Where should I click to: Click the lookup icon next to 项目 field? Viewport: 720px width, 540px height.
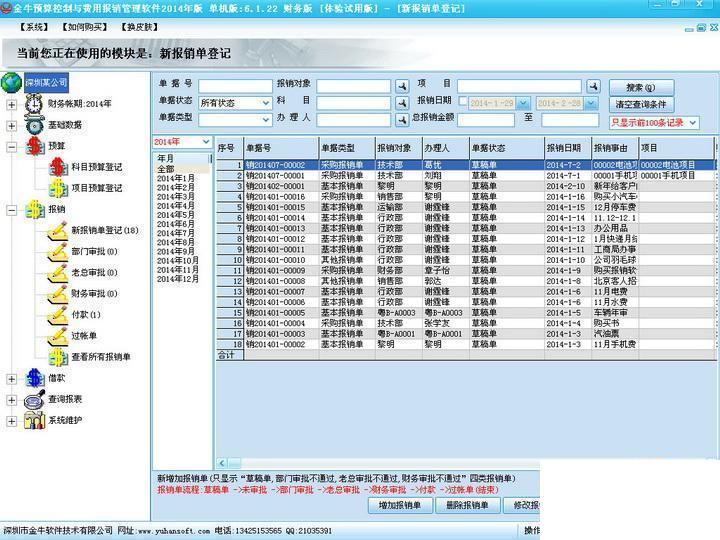[x=593, y=86]
